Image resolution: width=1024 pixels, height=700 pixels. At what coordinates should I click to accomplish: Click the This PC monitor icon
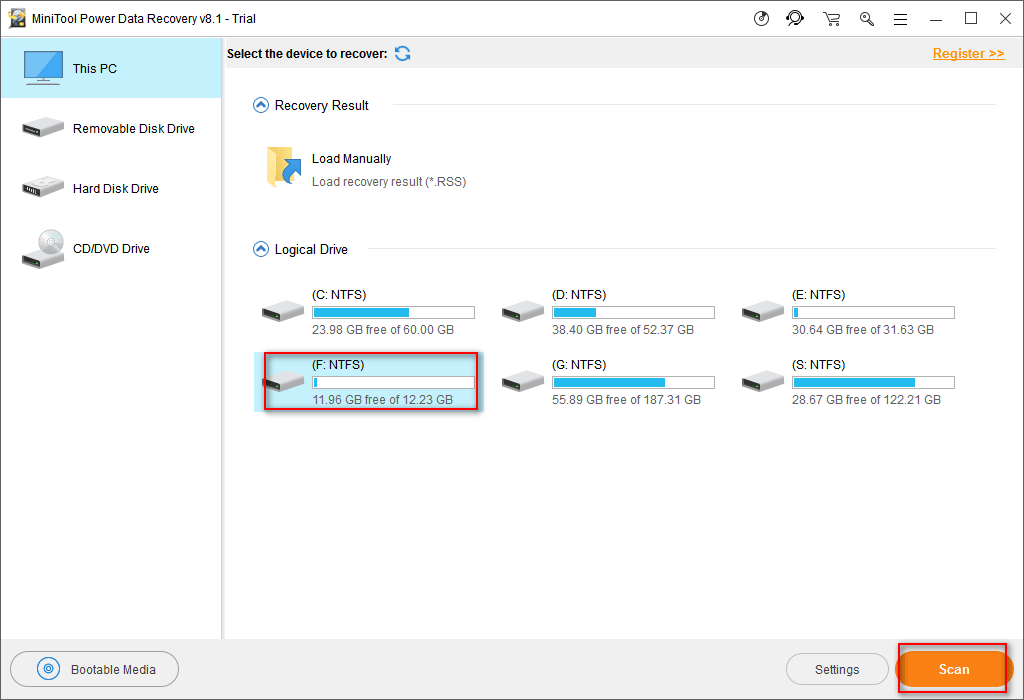43,68
